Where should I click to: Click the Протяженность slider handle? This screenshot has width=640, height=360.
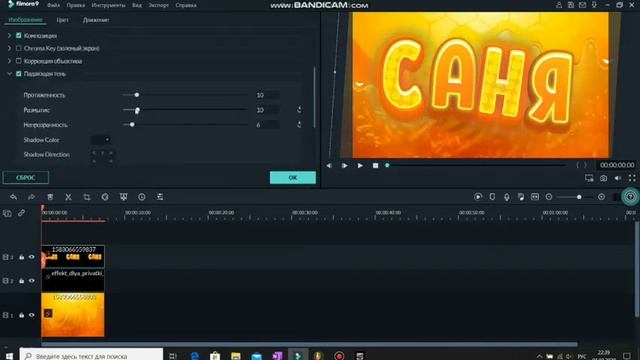pos(137,95)
